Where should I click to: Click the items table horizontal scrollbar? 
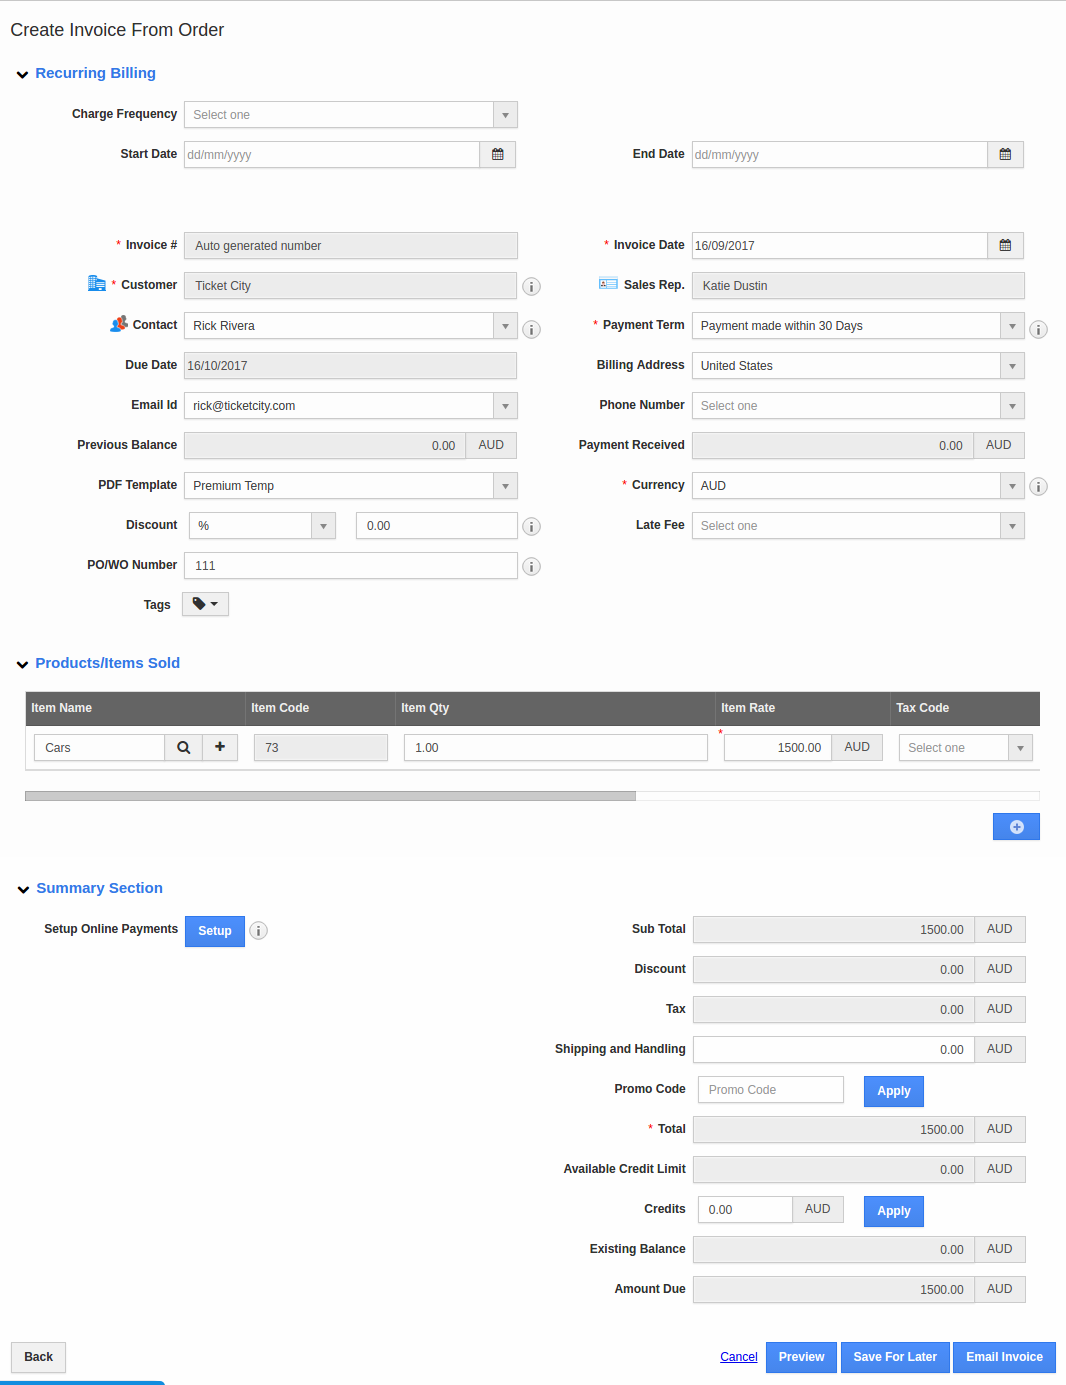coord(330,796)
